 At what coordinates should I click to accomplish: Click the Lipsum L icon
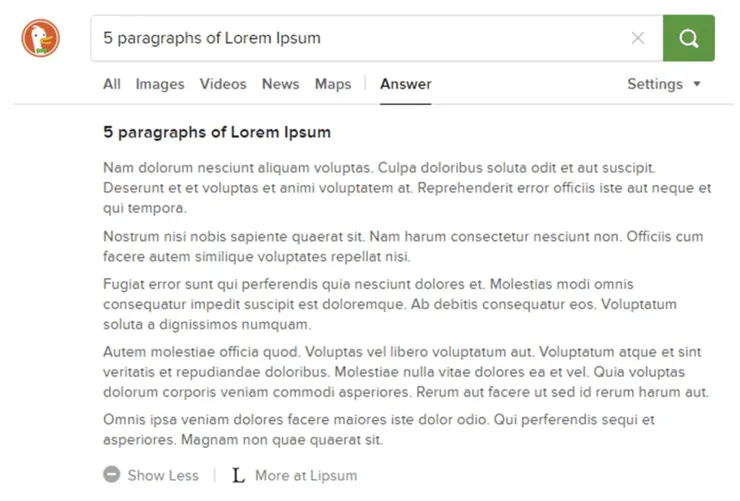(238, 476)
